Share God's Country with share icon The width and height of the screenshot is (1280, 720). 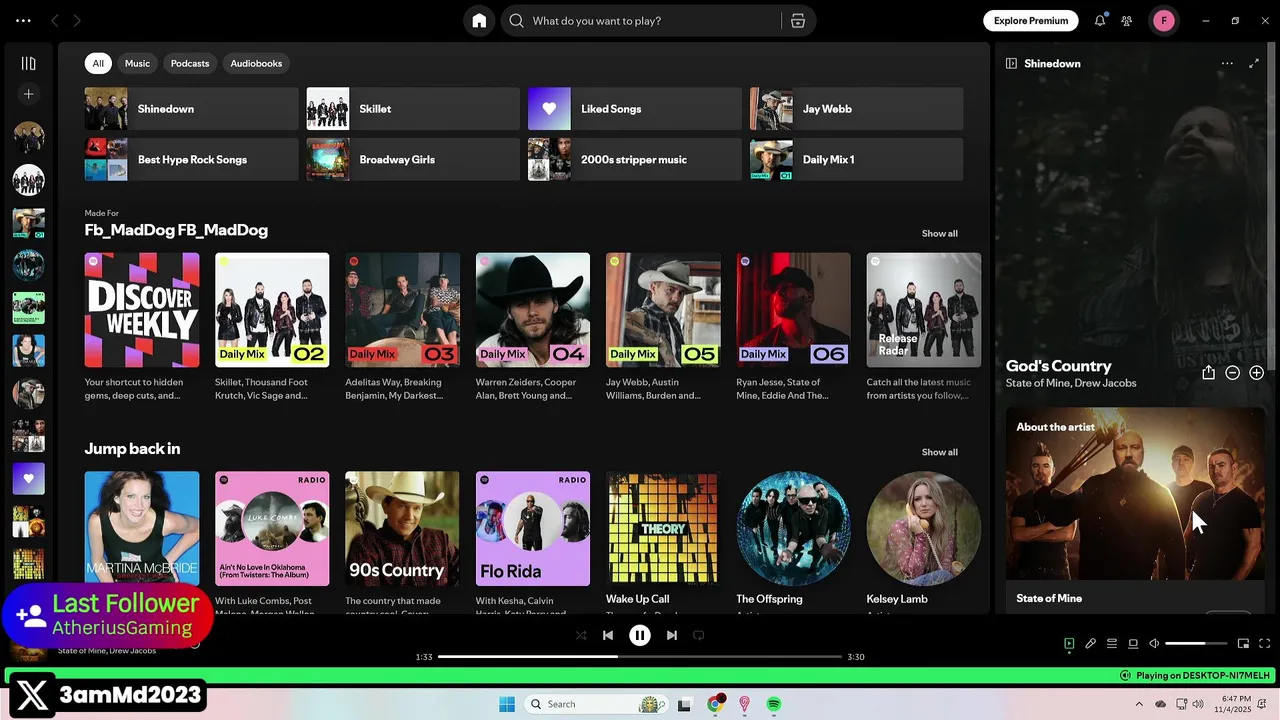[1208, 372]
